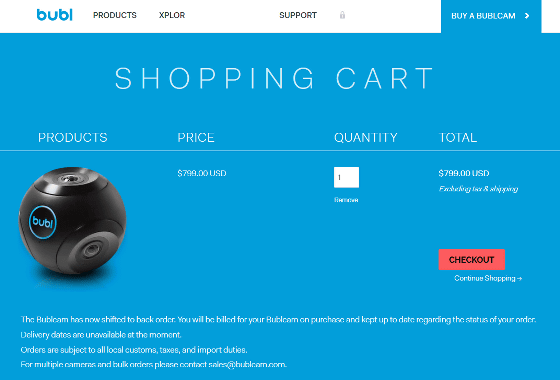Image resolution: width=560 pixels, height=380 pixels.
Task: Open the PRODUCTS navigation menu
Action: 115,15
